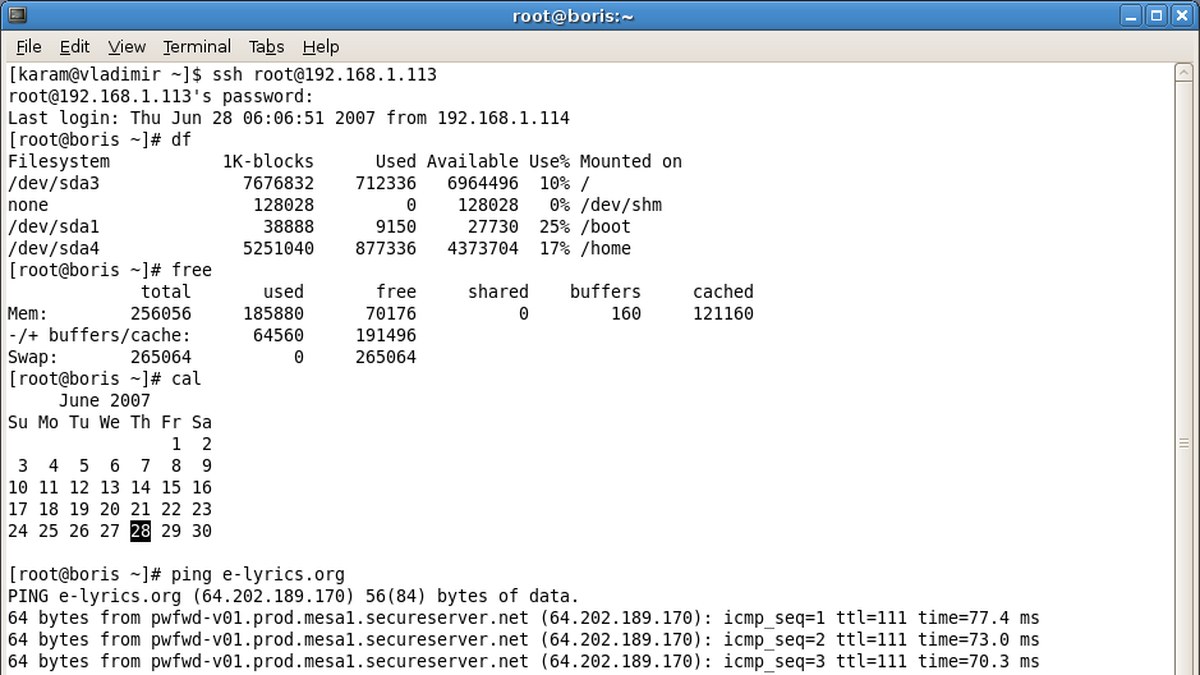
Task: Click the 'time=73.0 ms' ping result
Action: coord(977,639)
